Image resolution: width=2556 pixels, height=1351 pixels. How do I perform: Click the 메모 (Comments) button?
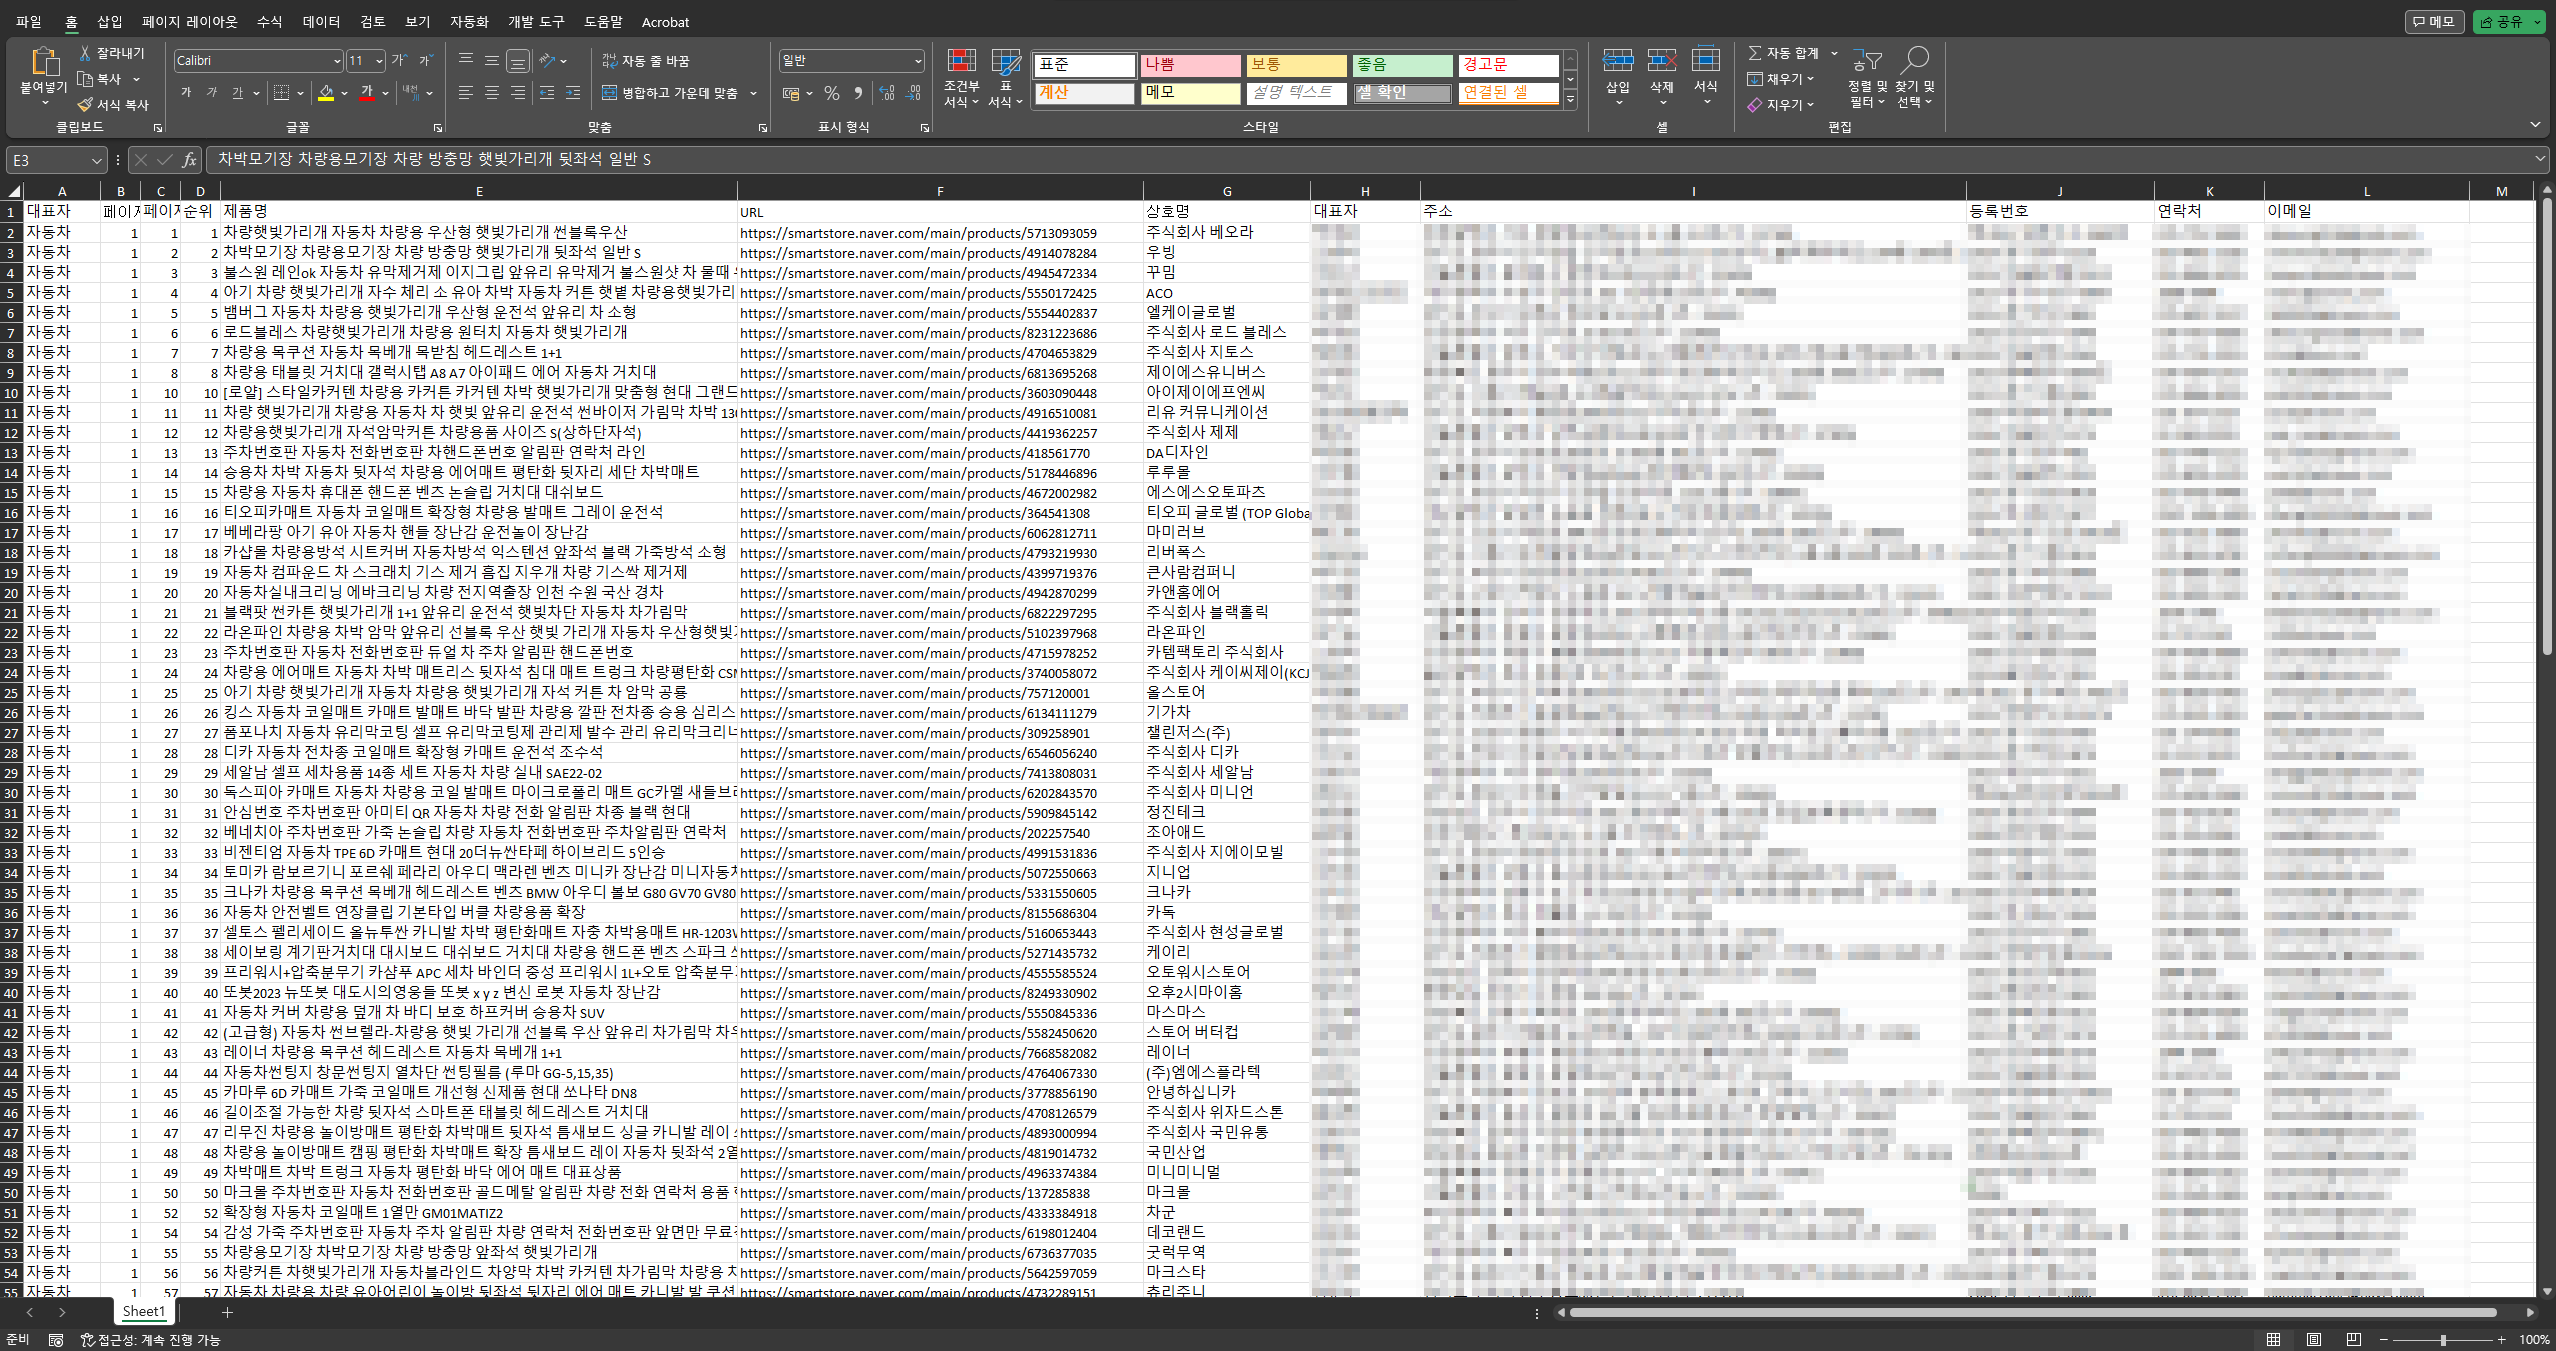(x=2433, y=21)
